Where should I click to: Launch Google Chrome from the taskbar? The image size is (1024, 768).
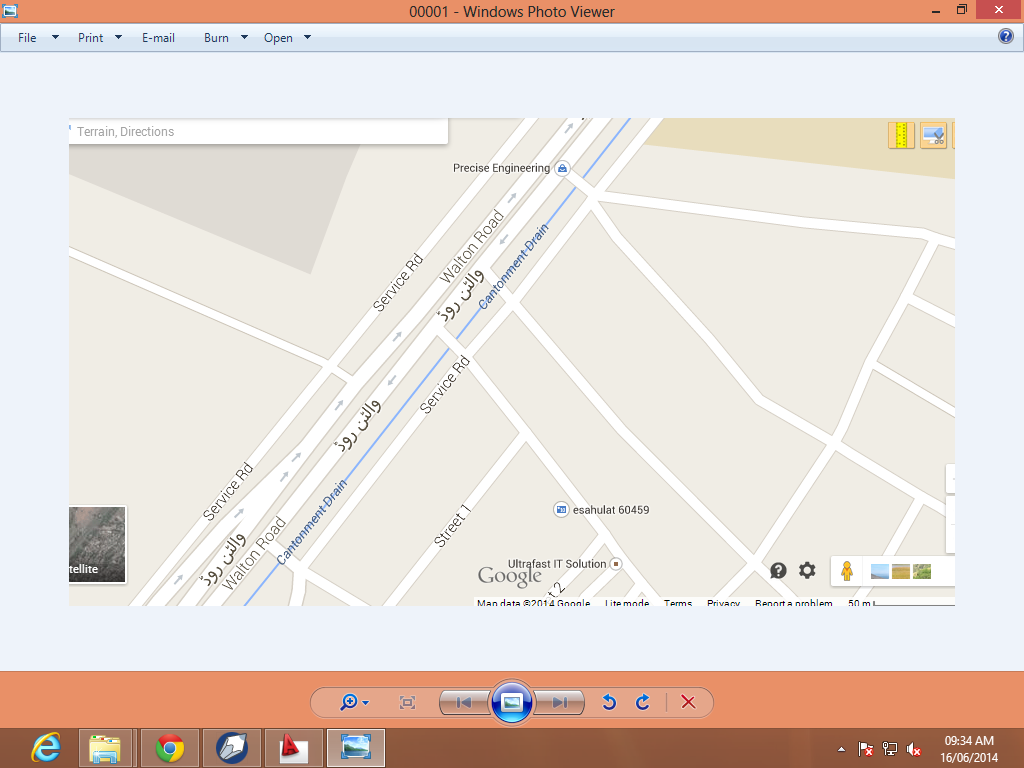tap(170, 748)
